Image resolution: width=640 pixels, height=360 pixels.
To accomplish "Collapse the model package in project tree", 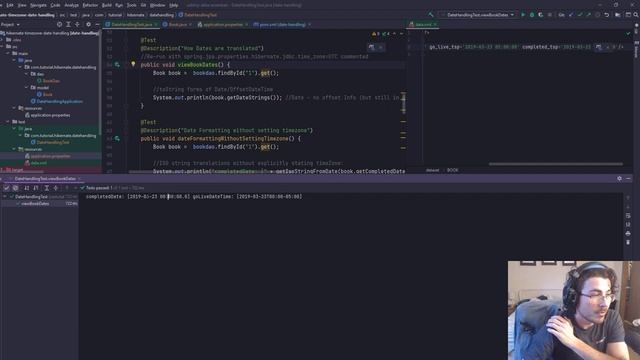I will 27,88.
